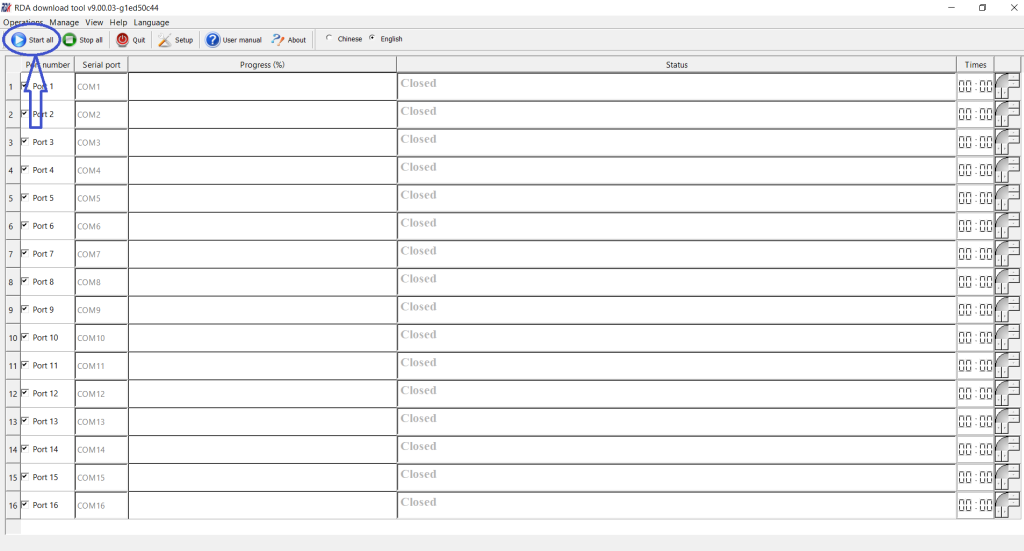Select the Chinese language radio button
Image resolution: width=1024 pixels, height=551 pixels.
(329, 39)
